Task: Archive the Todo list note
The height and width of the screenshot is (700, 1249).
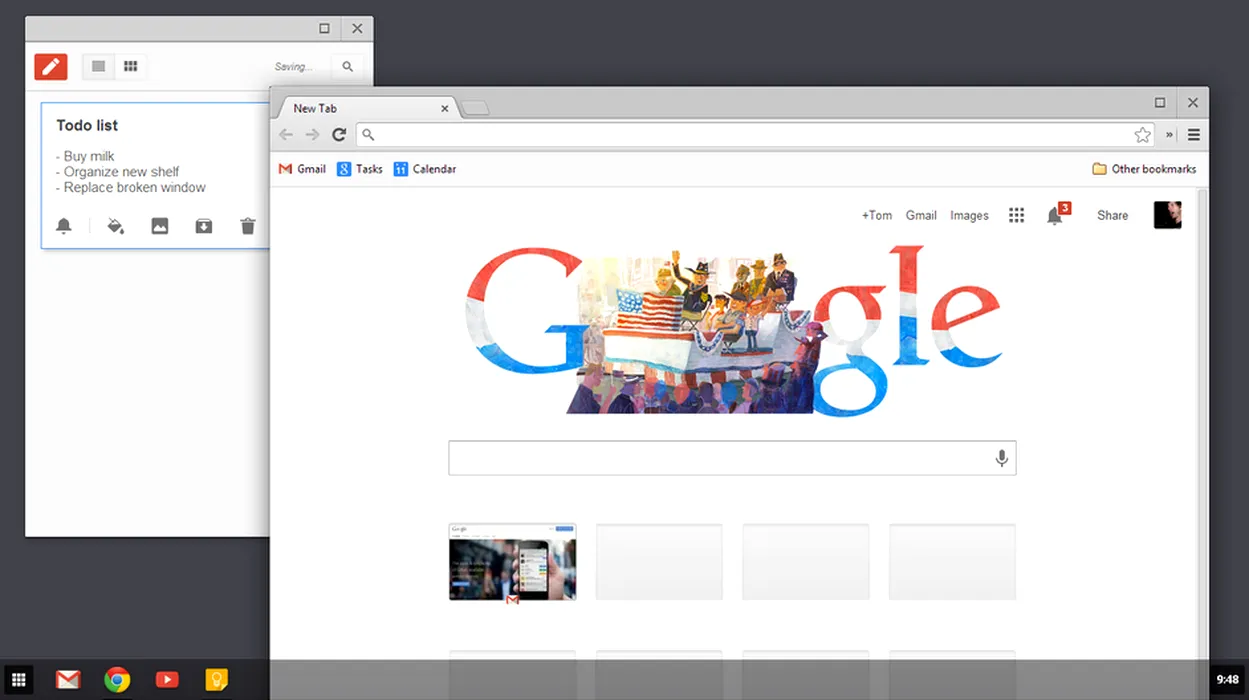Action: tap(203, 226)
